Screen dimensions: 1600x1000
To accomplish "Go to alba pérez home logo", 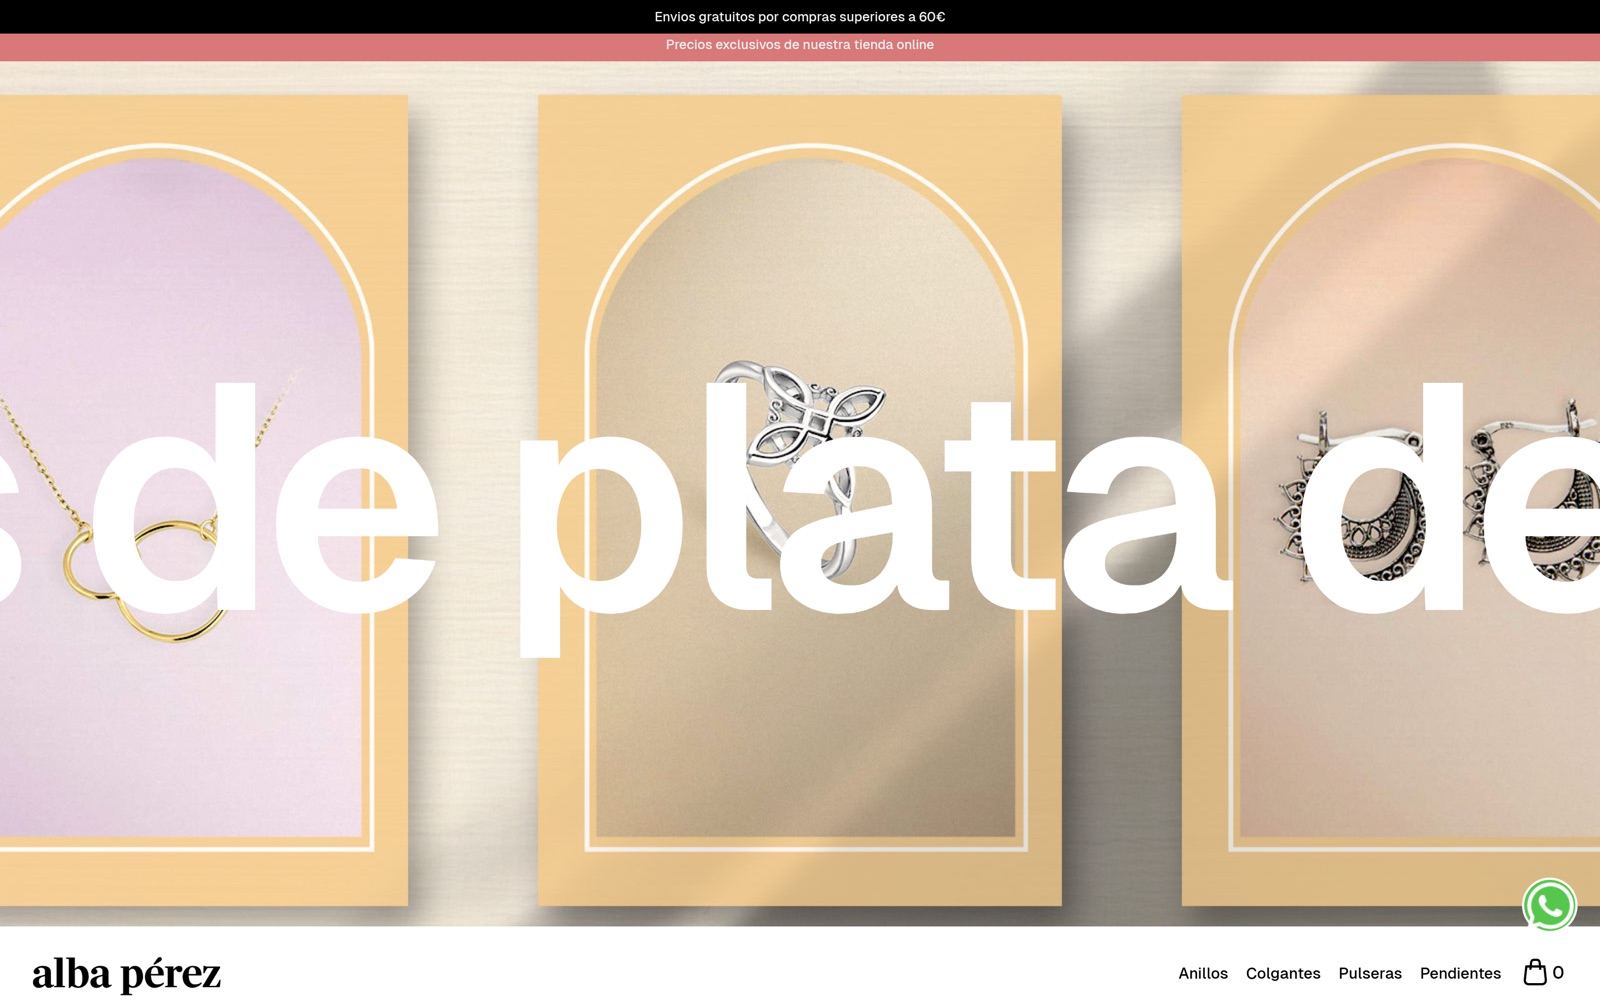I will (x=126, y=974).
